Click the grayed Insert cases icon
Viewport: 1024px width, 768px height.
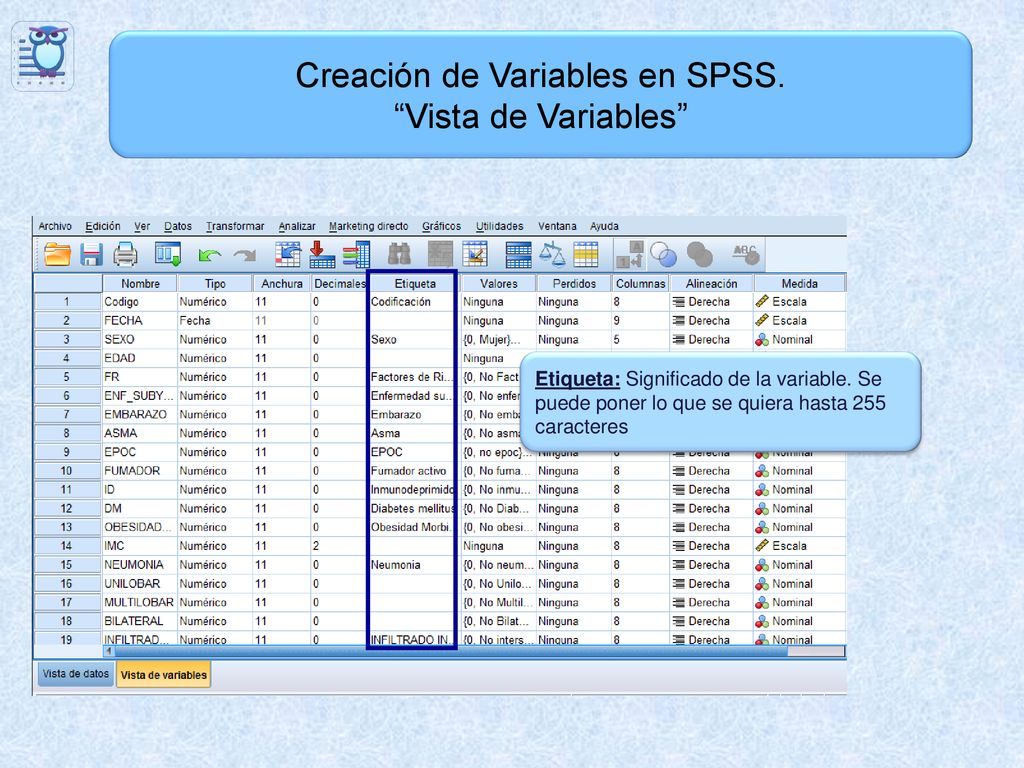[x=440, y=255]
